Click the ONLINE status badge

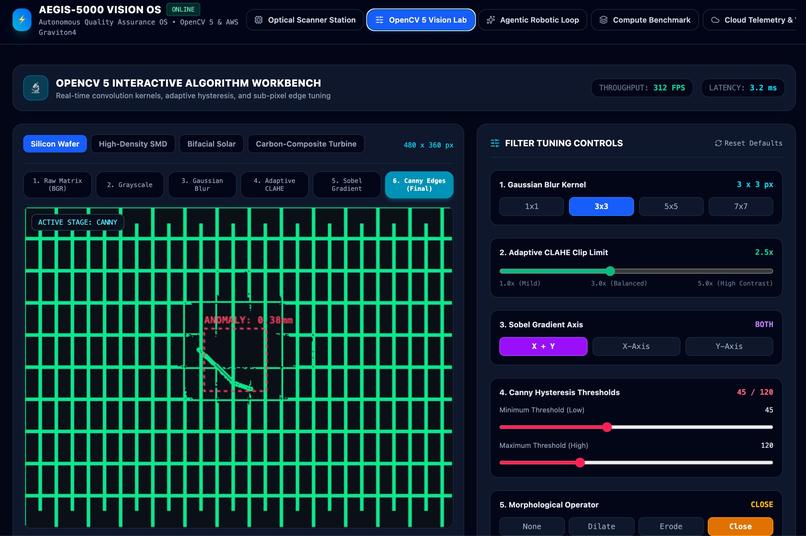point(183,9)
